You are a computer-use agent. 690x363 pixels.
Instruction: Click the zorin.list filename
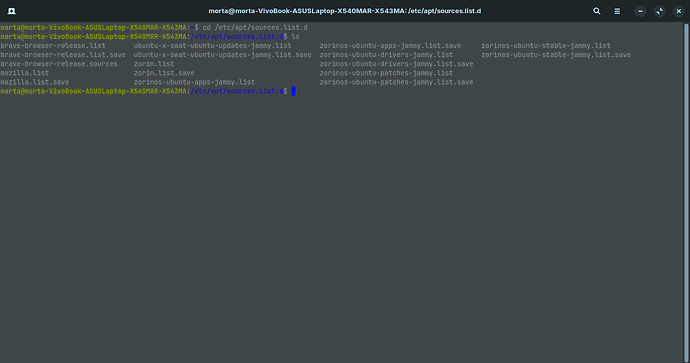click(x=154, y=64)
